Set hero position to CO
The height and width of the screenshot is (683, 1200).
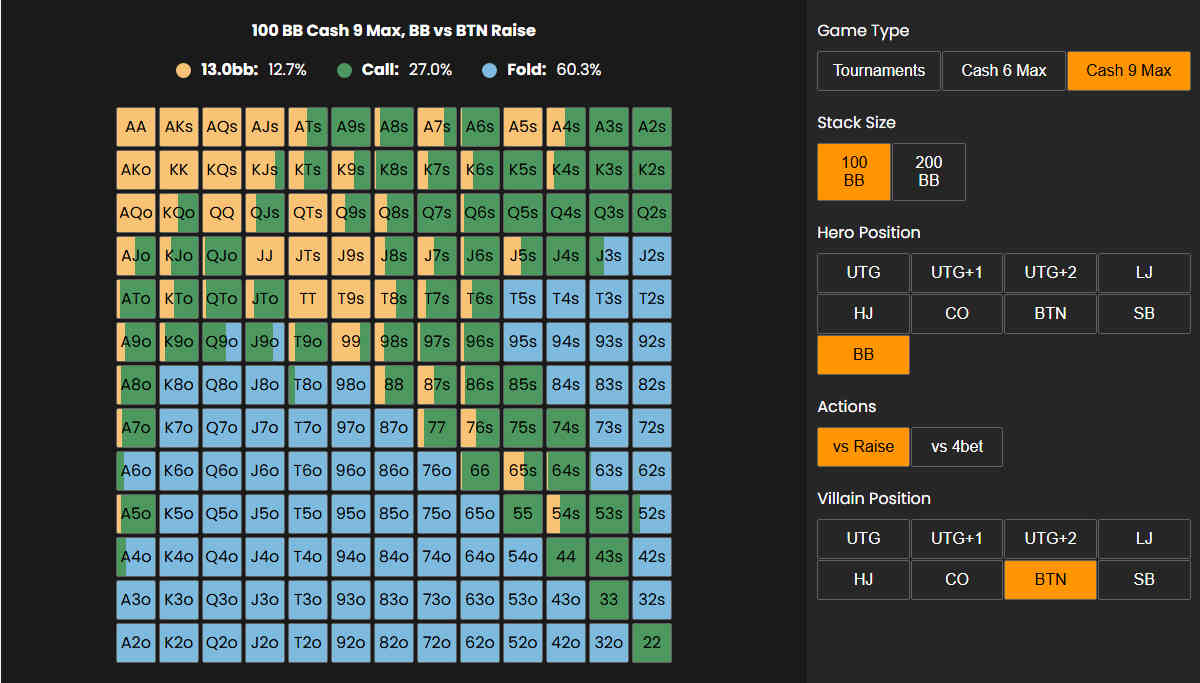pos(957,313)
